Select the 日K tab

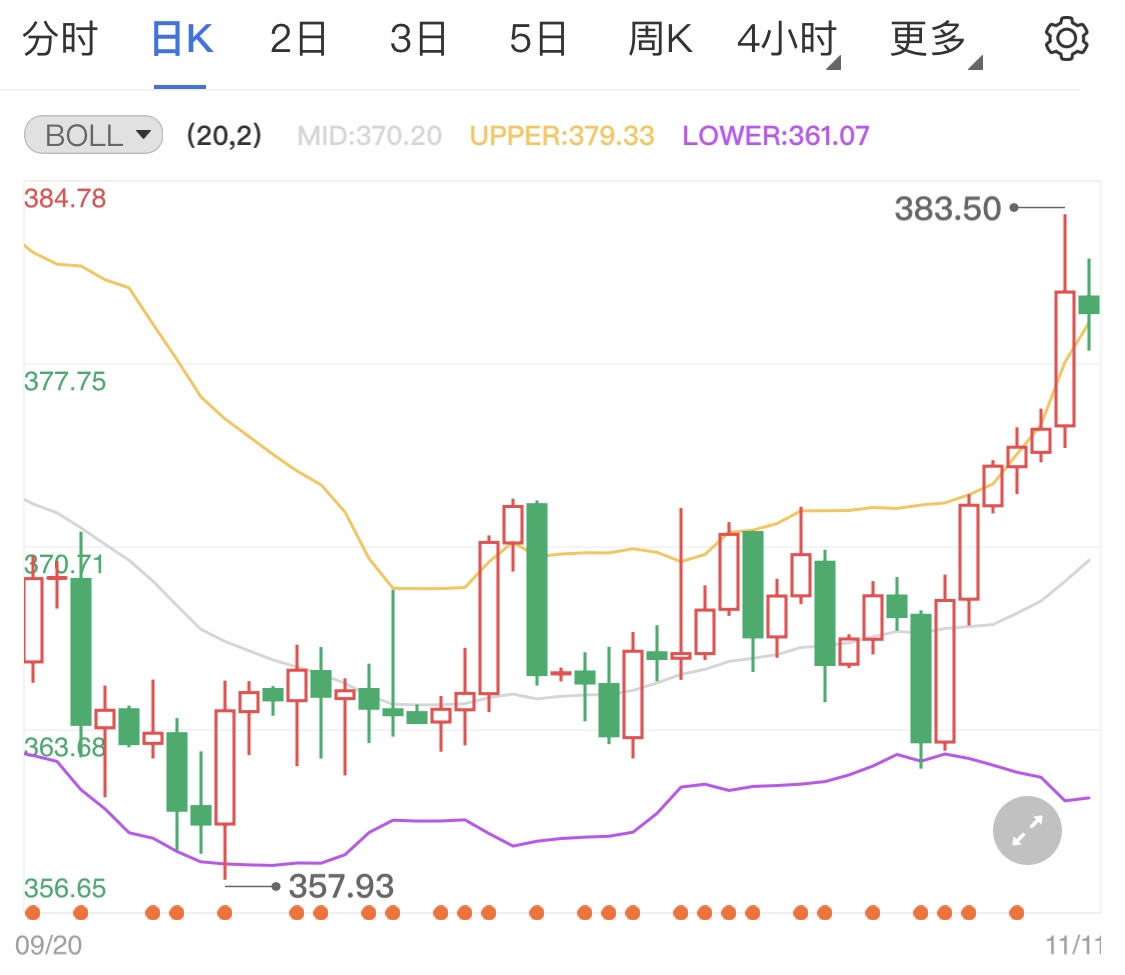click(x=182, y=39)
